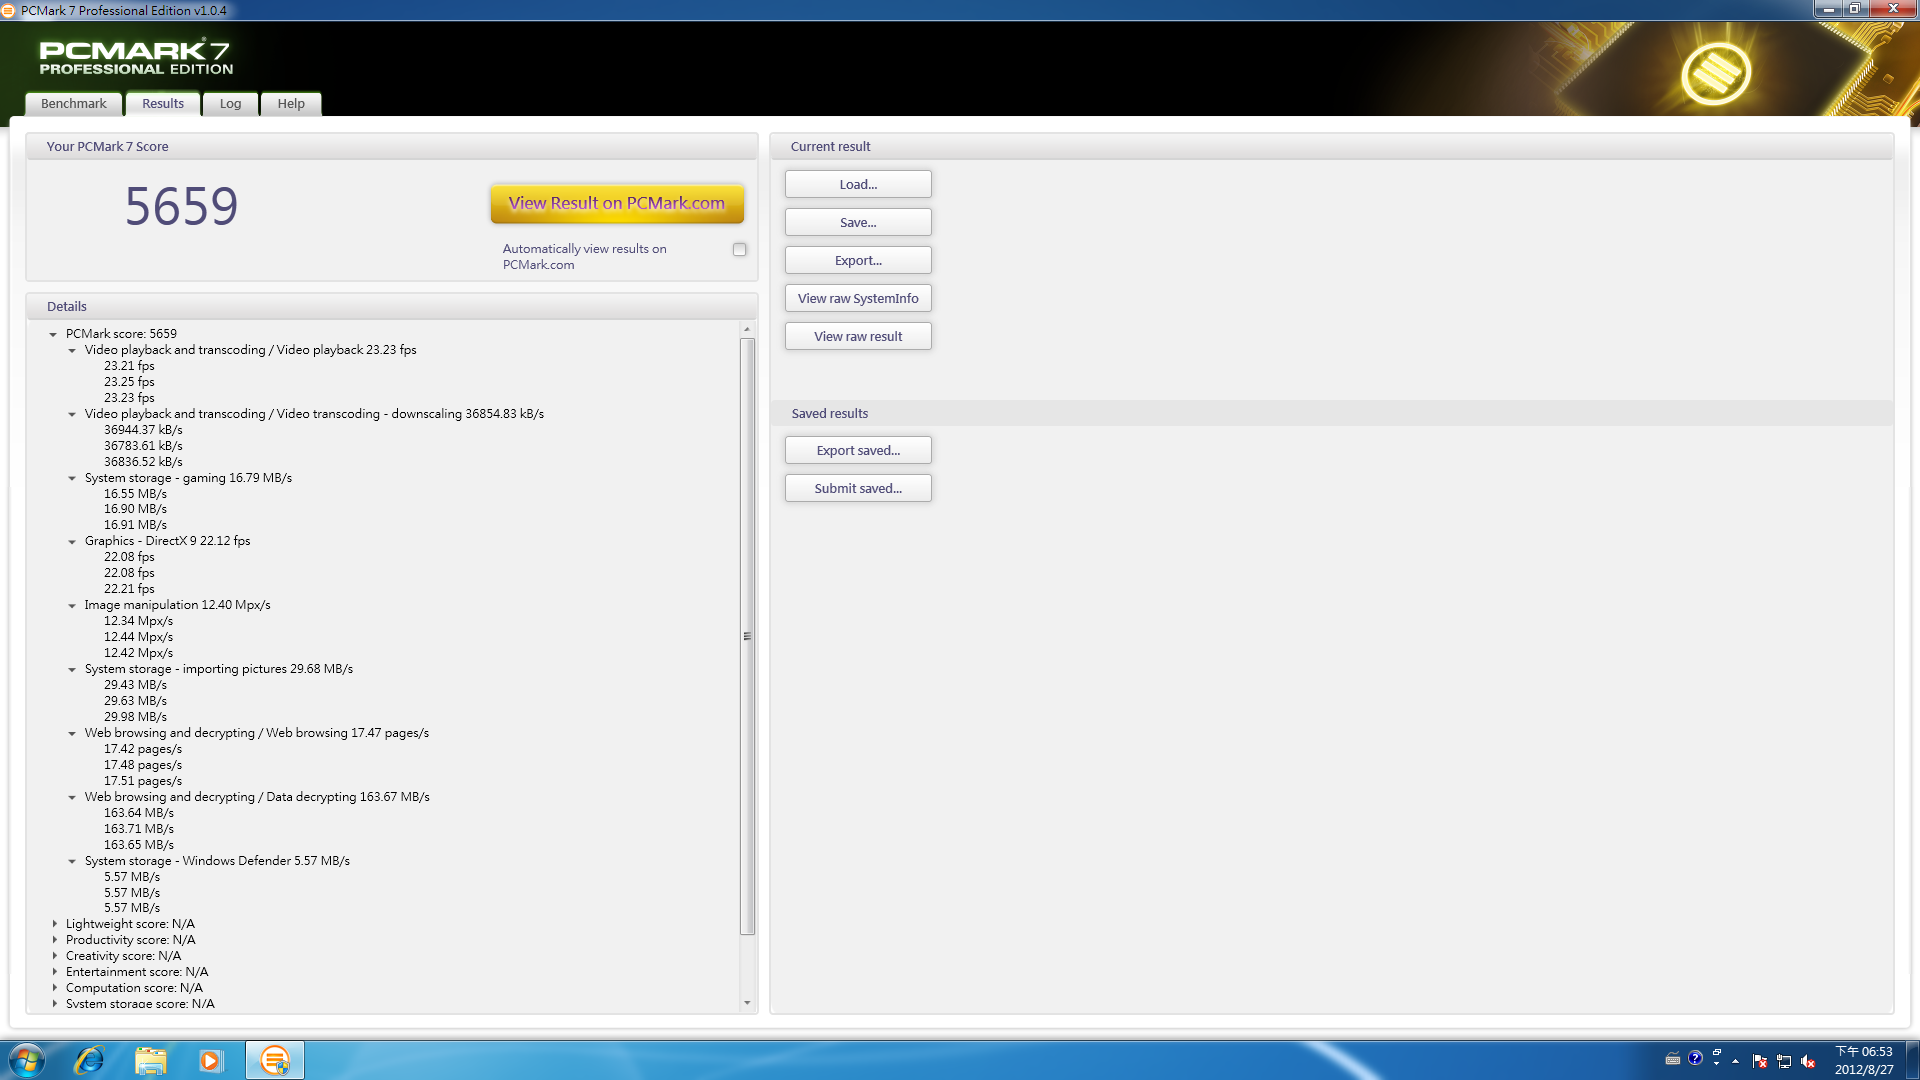Click the large 5659 score value
The height and width of the screenshot is (1080, 1920).
pyautogui.click(x=181, y=207)
